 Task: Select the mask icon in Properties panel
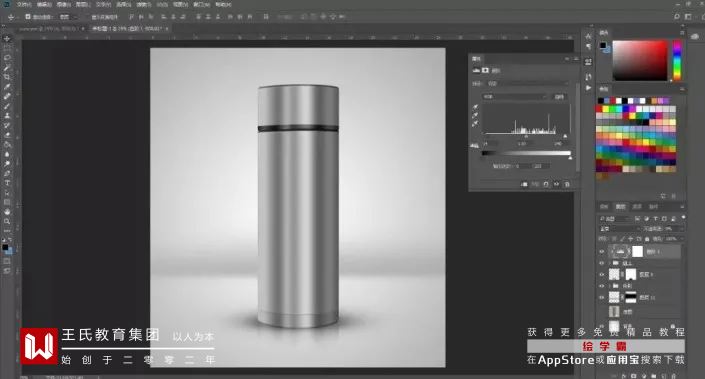pyautogui.click(x=485, y=71)
